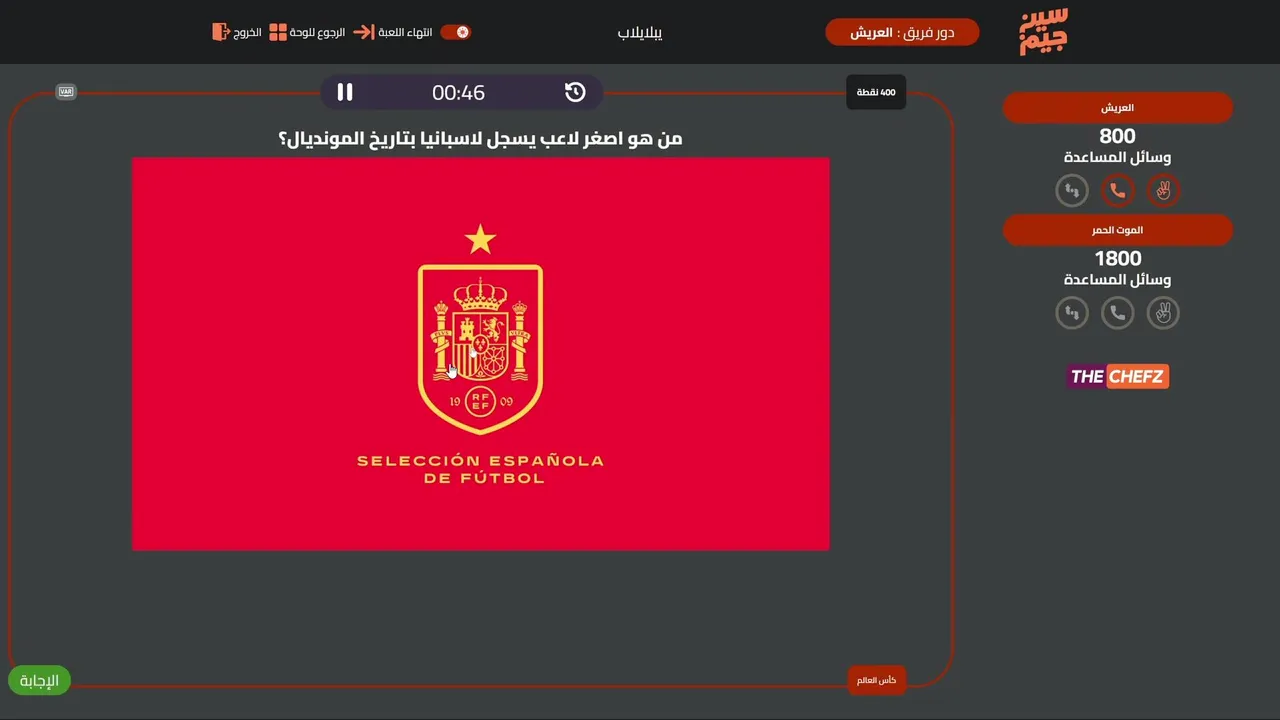This screenshot has width=1280, height=720.
Task: Click the game name يبليلاب
Action: pyautogui.click(x=640, y=32)
